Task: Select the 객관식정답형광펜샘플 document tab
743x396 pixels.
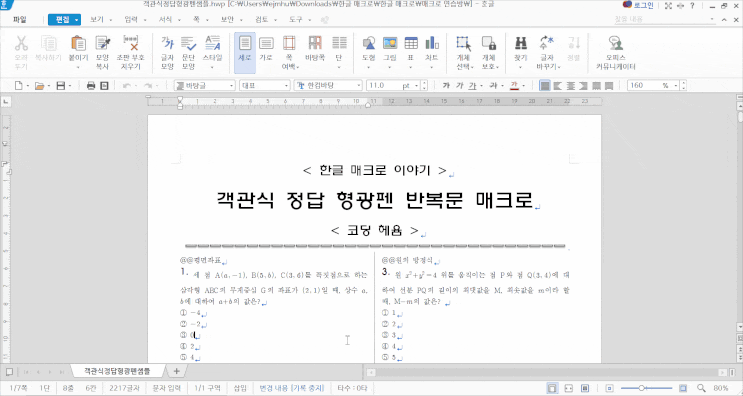Action: click(117, 371)
